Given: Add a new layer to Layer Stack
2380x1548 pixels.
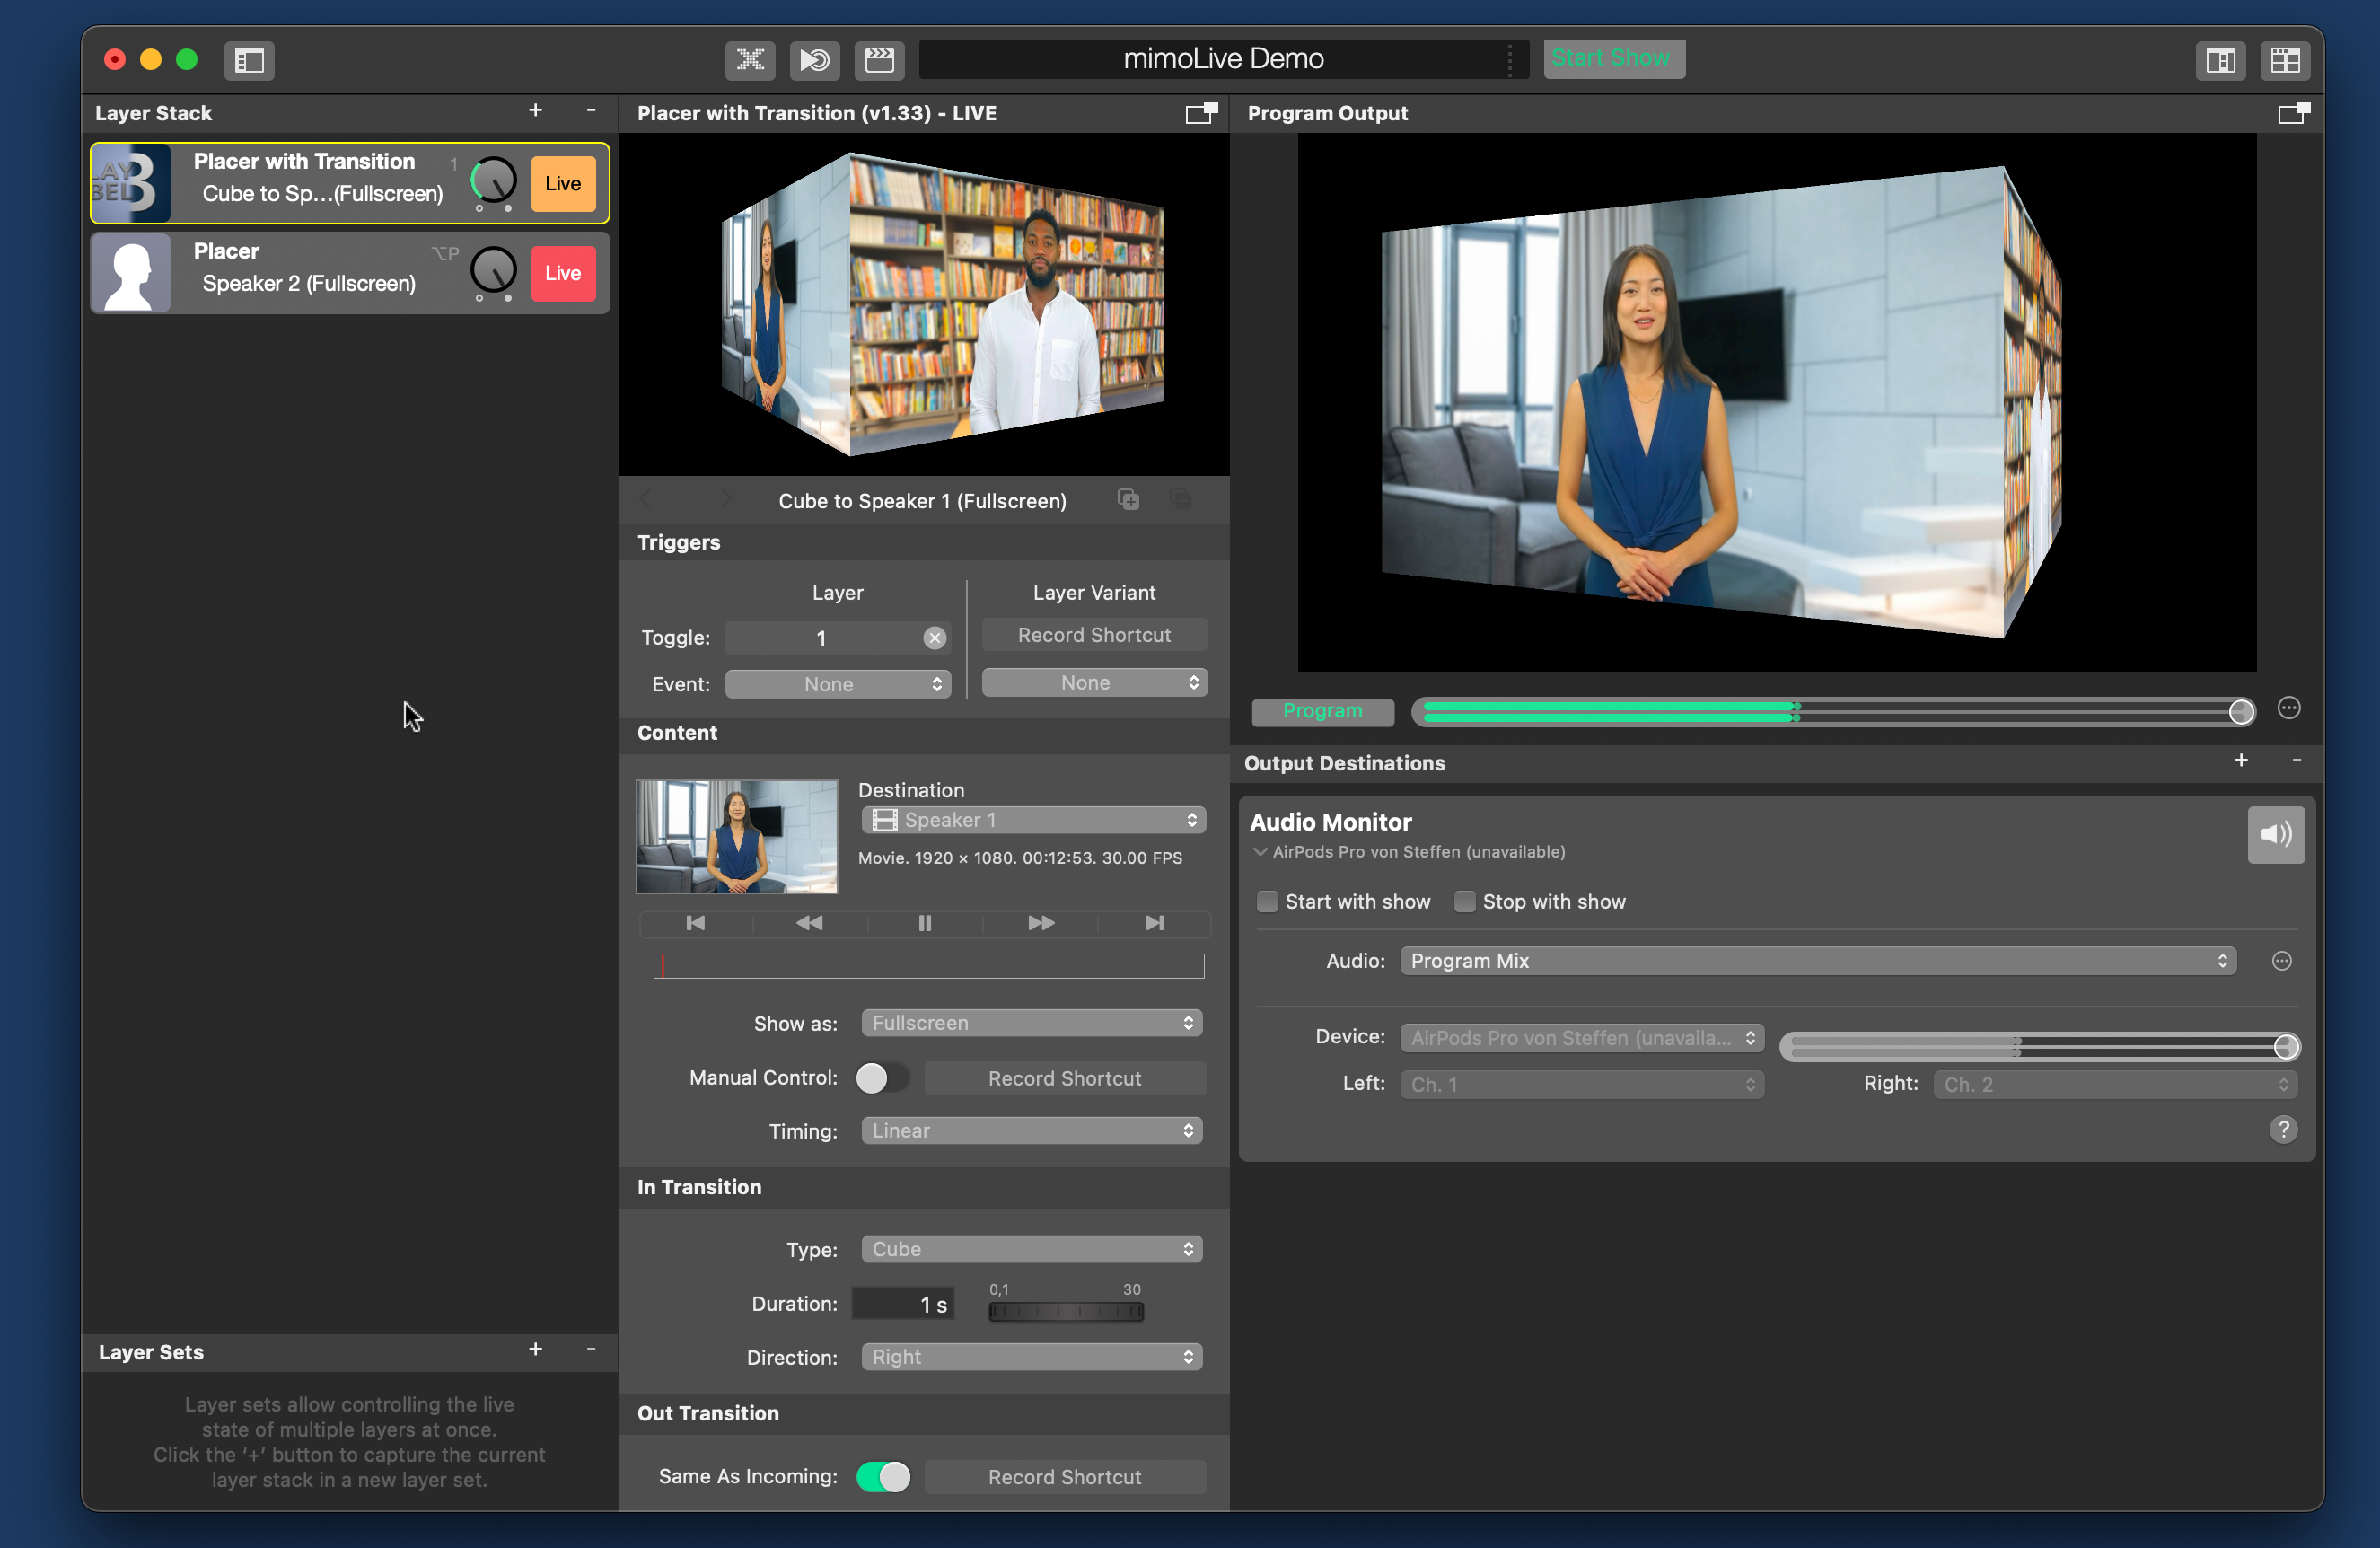Looking at the screenshot, I should pyautogui.click(x=536, y=111).
